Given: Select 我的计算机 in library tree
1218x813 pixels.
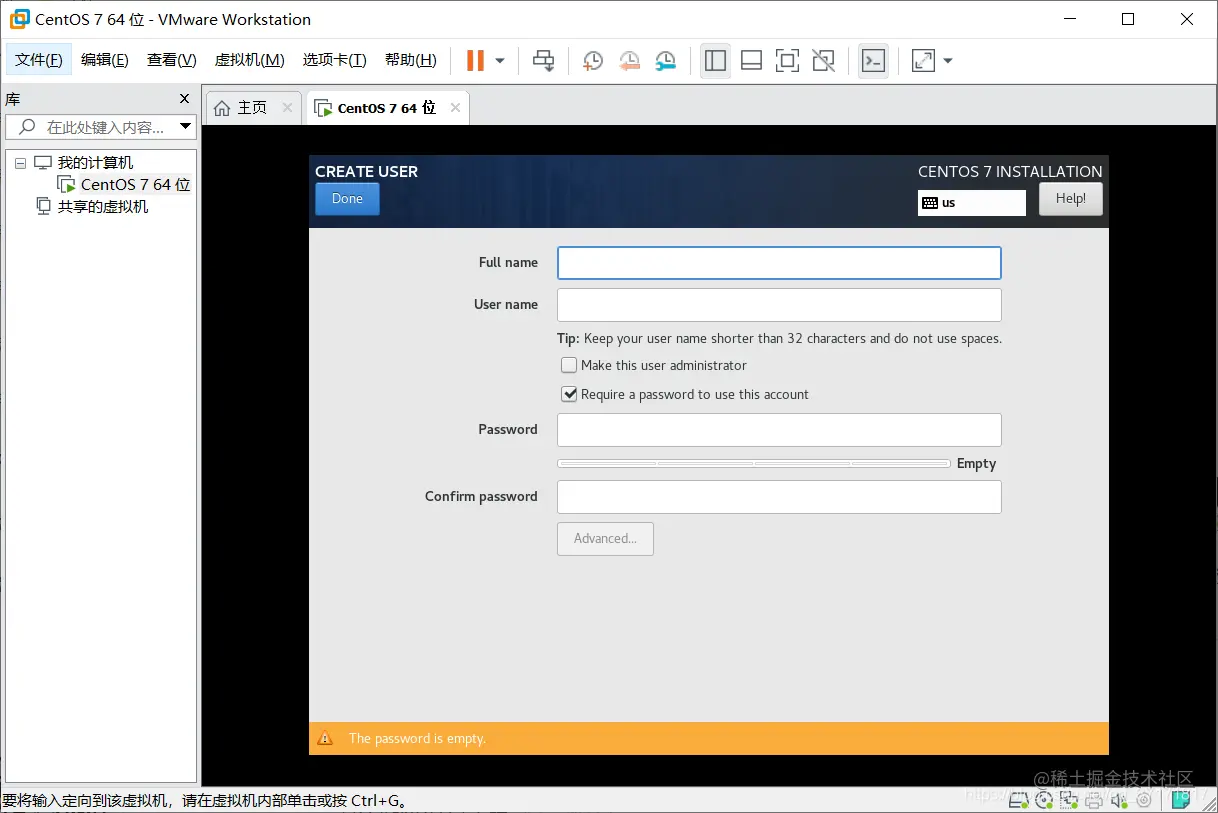Looking at the screenshot, I should pos(95,163).
